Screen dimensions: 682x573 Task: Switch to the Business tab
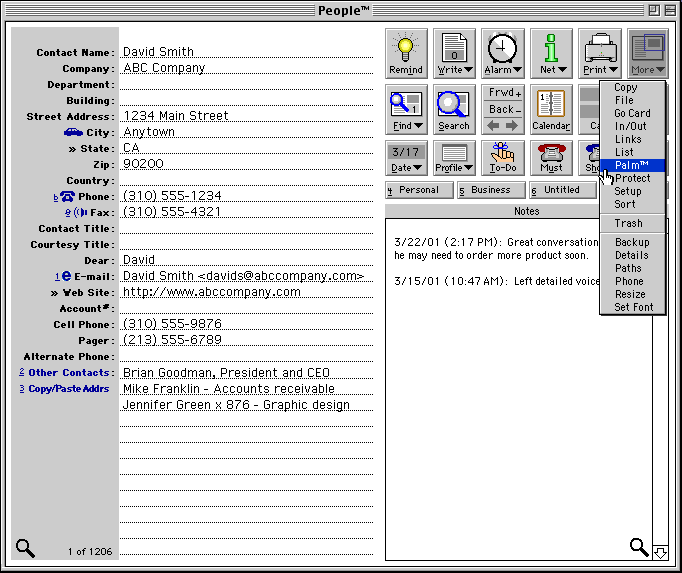point(490,190)
